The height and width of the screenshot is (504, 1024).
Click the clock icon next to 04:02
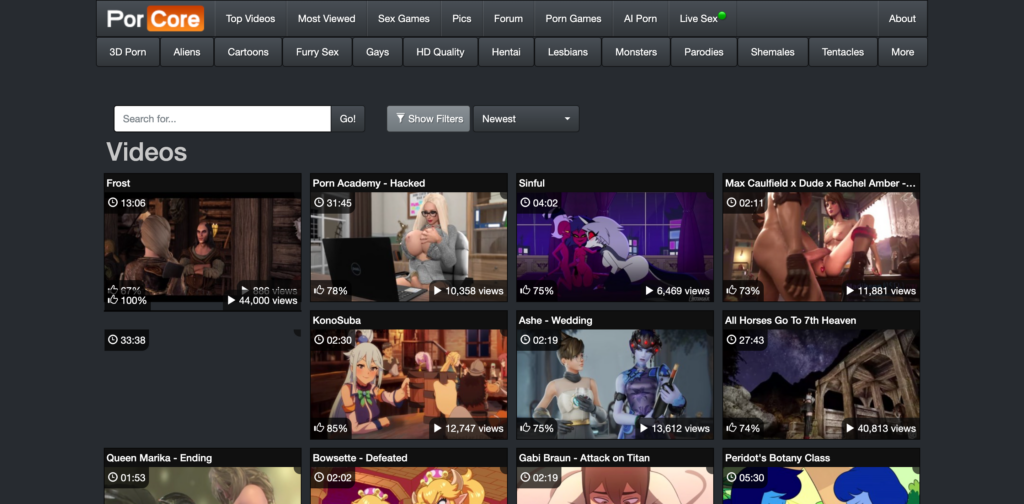click(525, 203)
